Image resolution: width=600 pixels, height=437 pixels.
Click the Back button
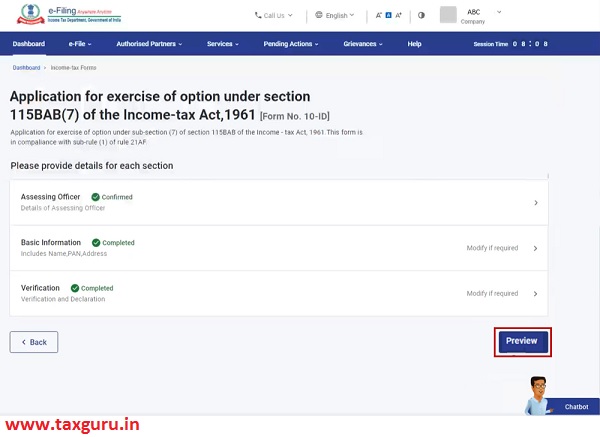[34, 342]
